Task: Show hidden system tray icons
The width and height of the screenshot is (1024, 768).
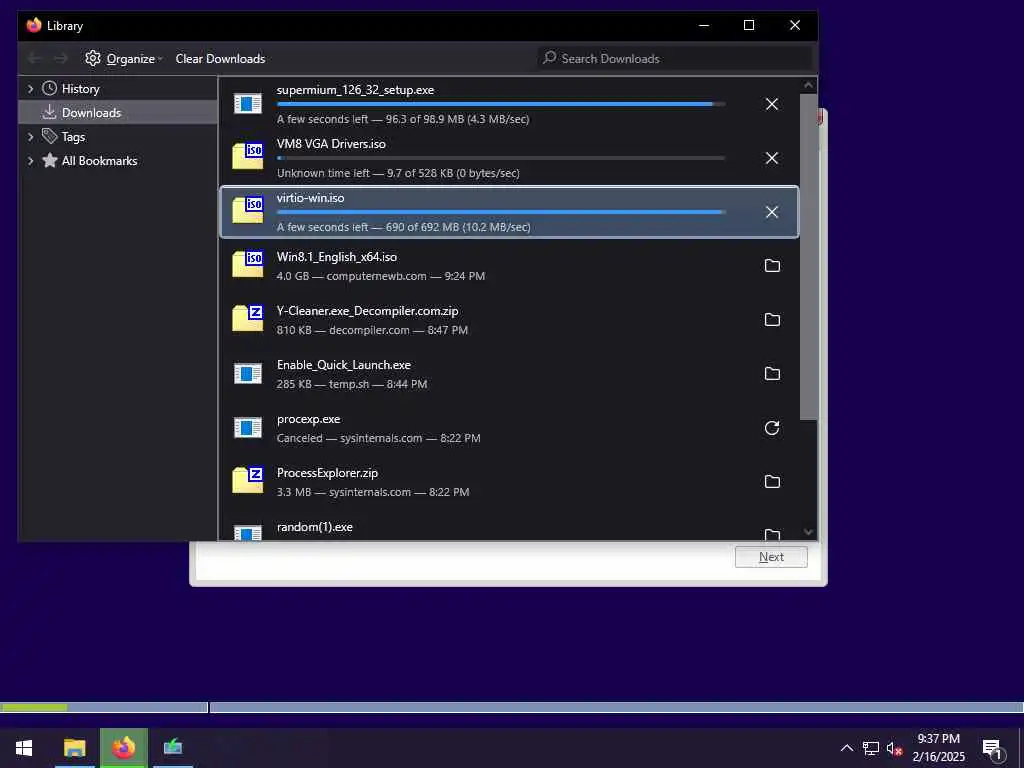Action: [x=846, y=748]
